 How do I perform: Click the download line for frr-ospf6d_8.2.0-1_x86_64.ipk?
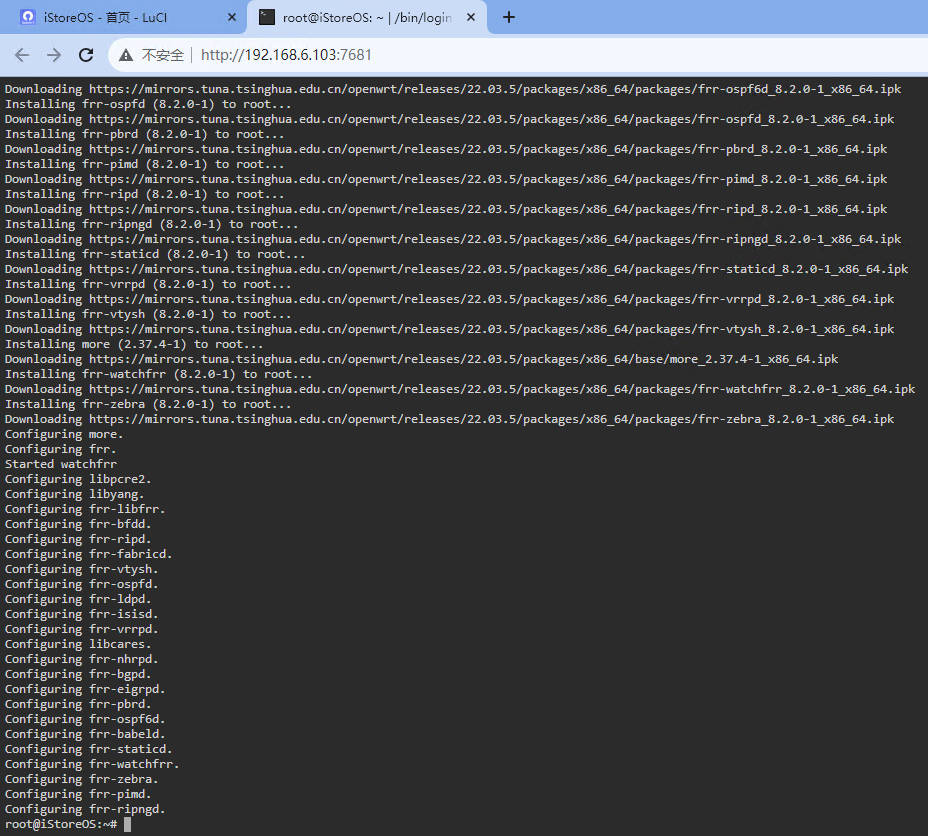(453, 89)
